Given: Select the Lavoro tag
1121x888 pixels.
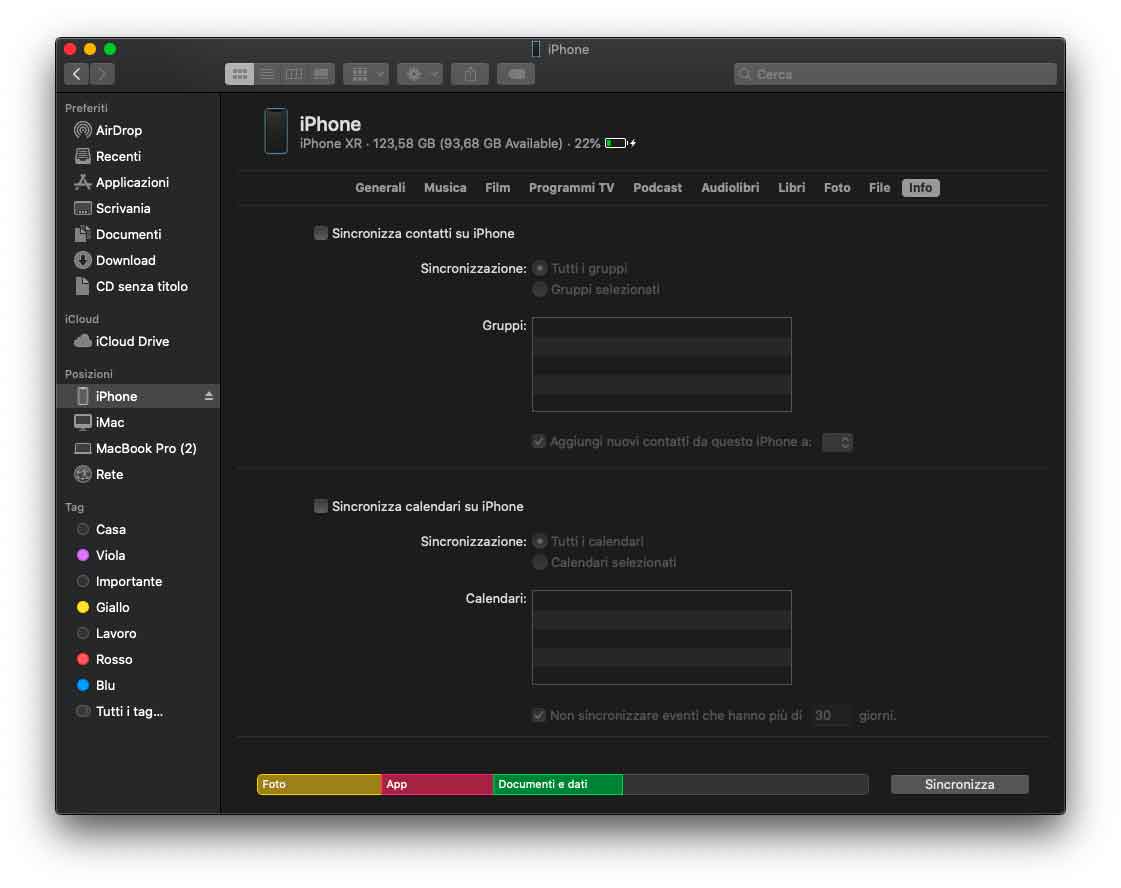Looking at the screenshot, I should pyautogui.click(x=137, y=633).
